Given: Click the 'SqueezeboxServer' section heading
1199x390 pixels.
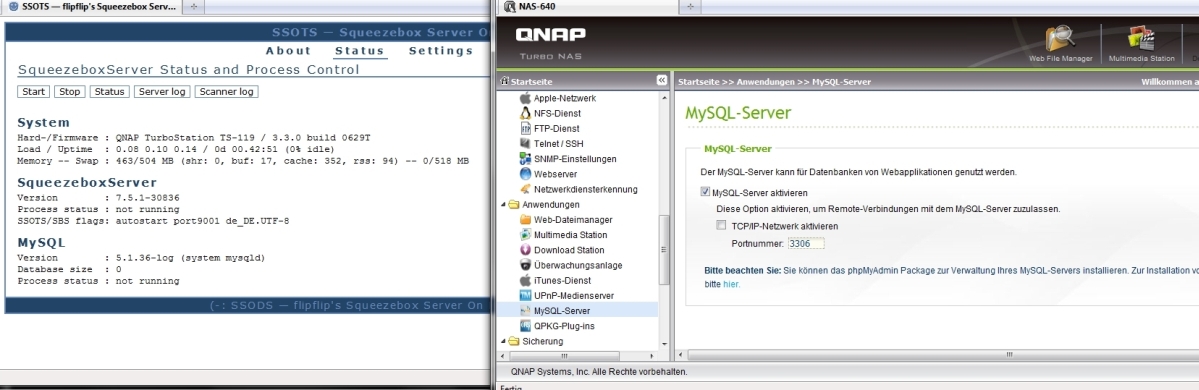Looking at the screenshot, I should (86, 183).
